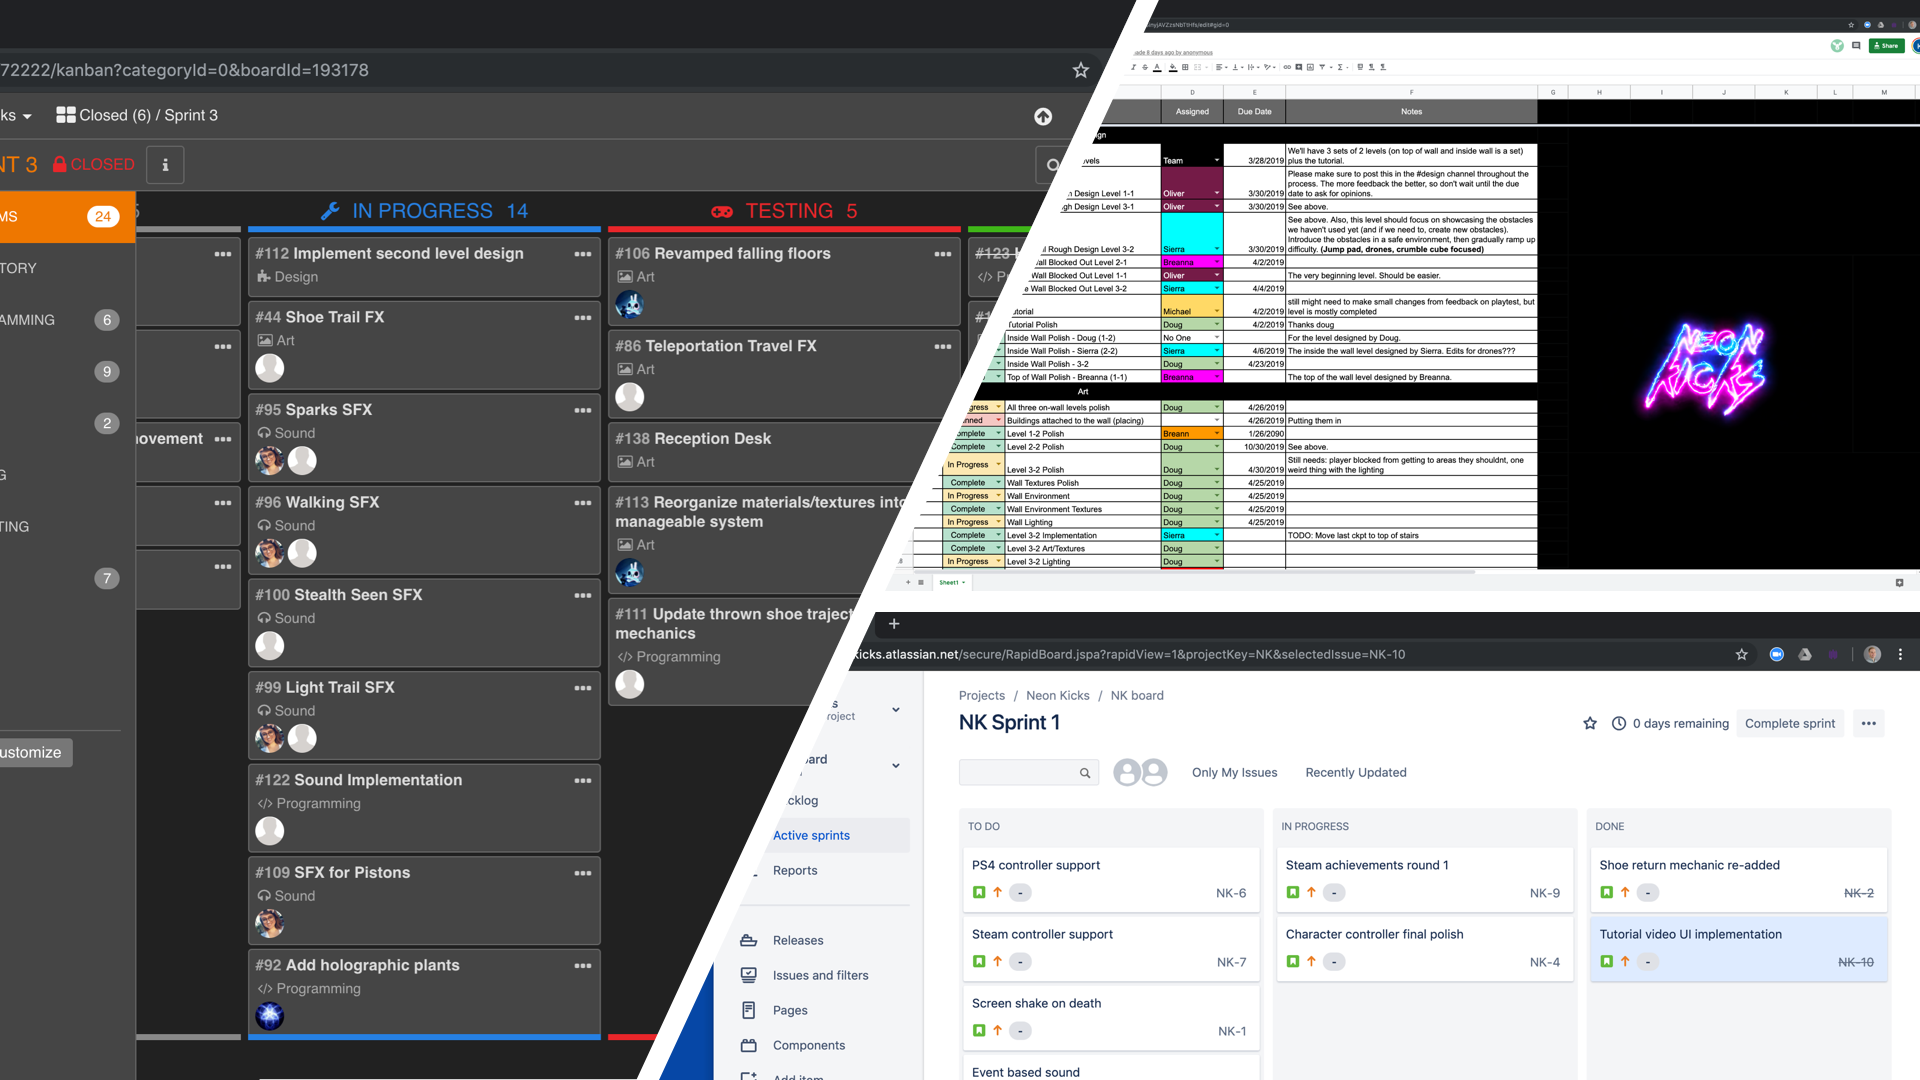The height and width of the screenshot is (1080, 1920).
Task: Click the explore icon at the spreadsheet bottom right
Action: click(x=1899, y=582)
